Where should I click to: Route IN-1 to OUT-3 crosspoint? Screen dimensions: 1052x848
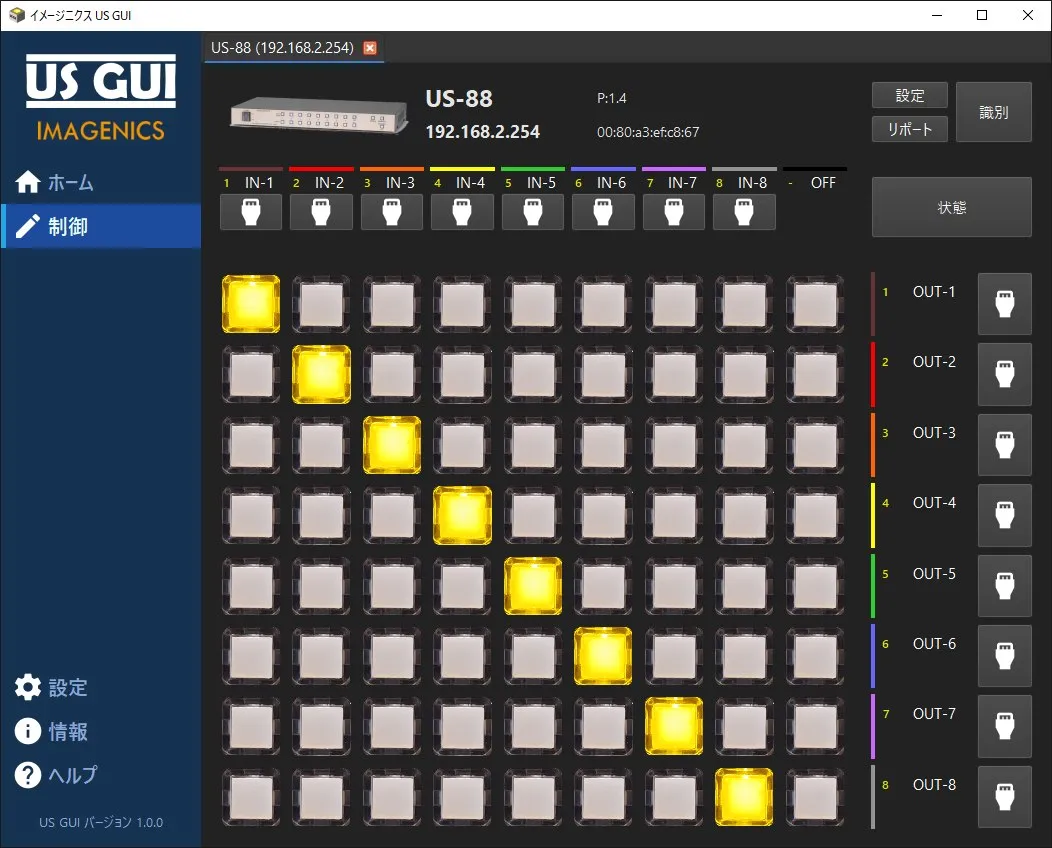pyautogui.click(x=251, y=445)
